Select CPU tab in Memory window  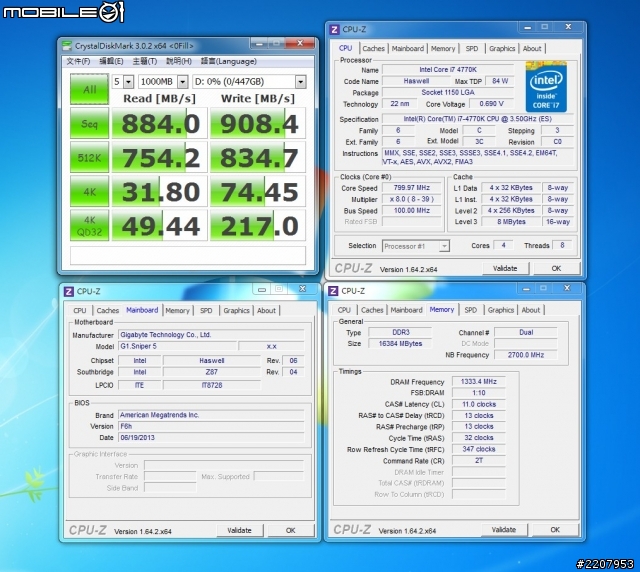click(344, 310)
